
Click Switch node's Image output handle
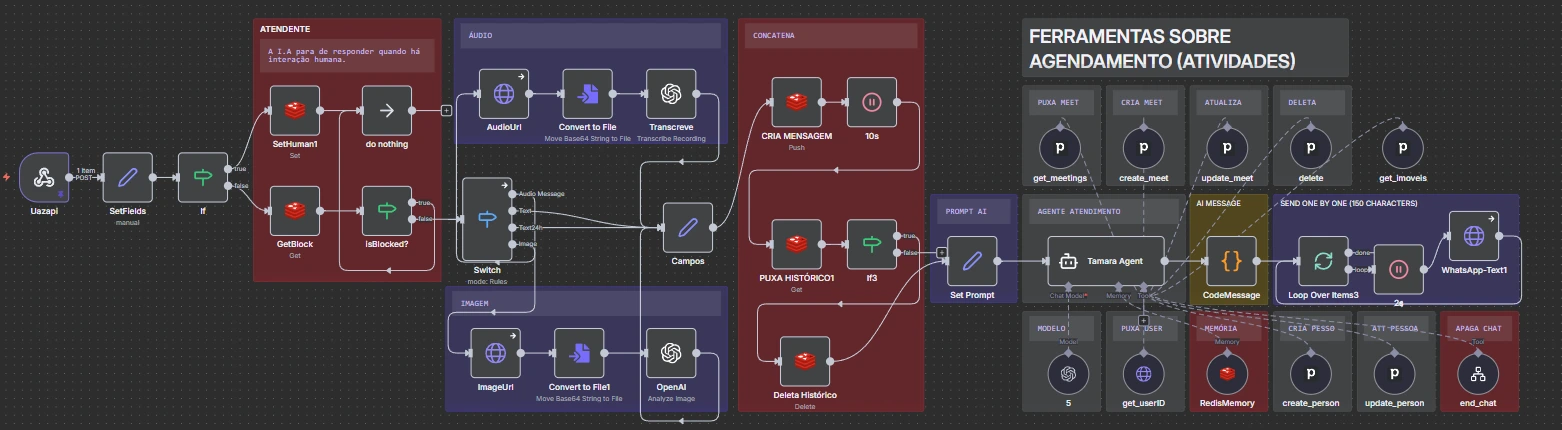click(514, 244)
